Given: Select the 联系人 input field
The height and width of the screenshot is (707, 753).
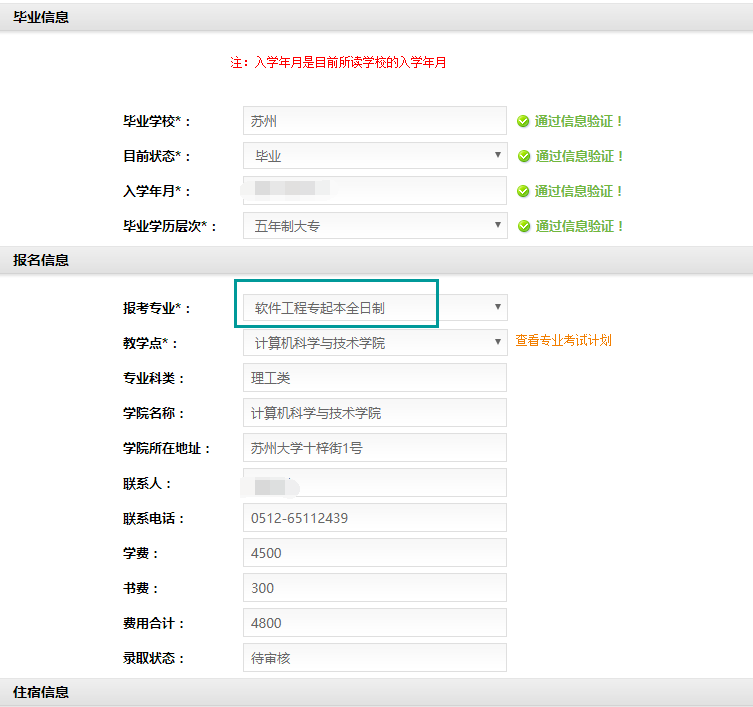Looking at the screenshot, I should pos(374,483).
